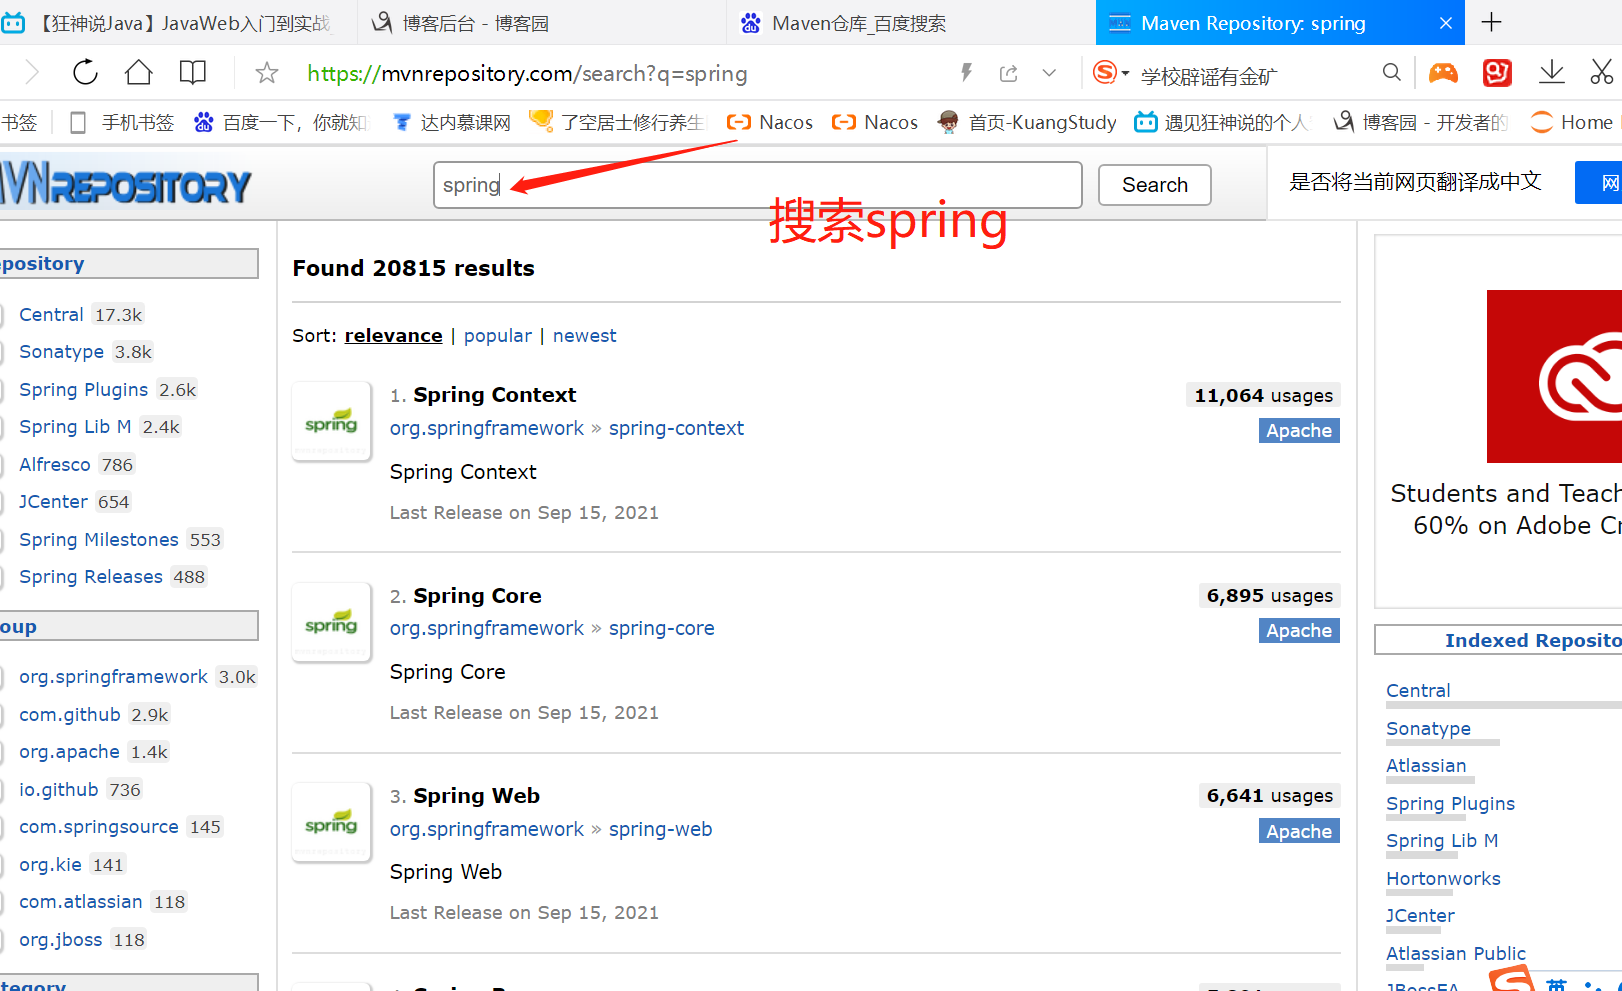Screen dimensions: 1622x991
Task: Open the spring-web artifact link
Action: point(660,829)
